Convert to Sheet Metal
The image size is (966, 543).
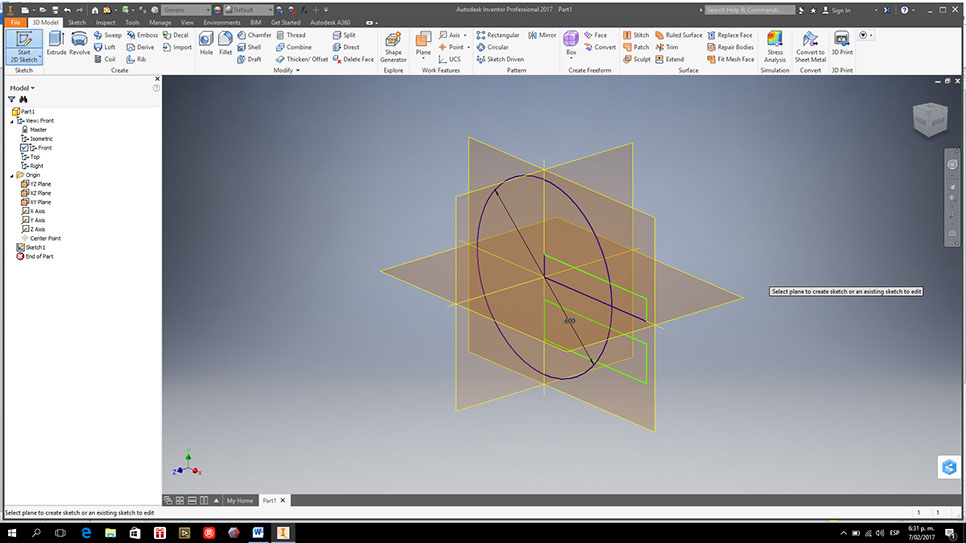810,47
